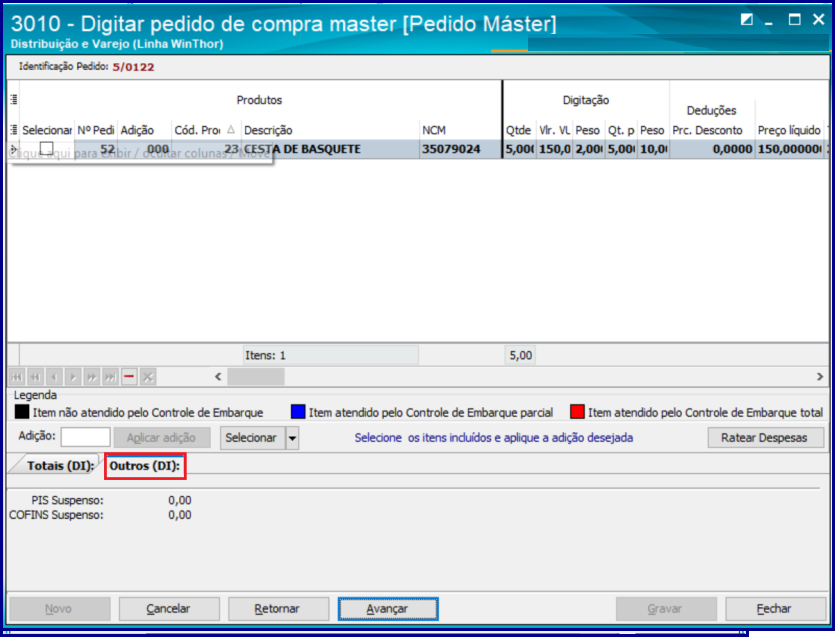Image resolution: width=835 pixels, height=637 pixels.
Task: Click the Descrição column header
Action: pyautogui.click(x=329, y=130)
